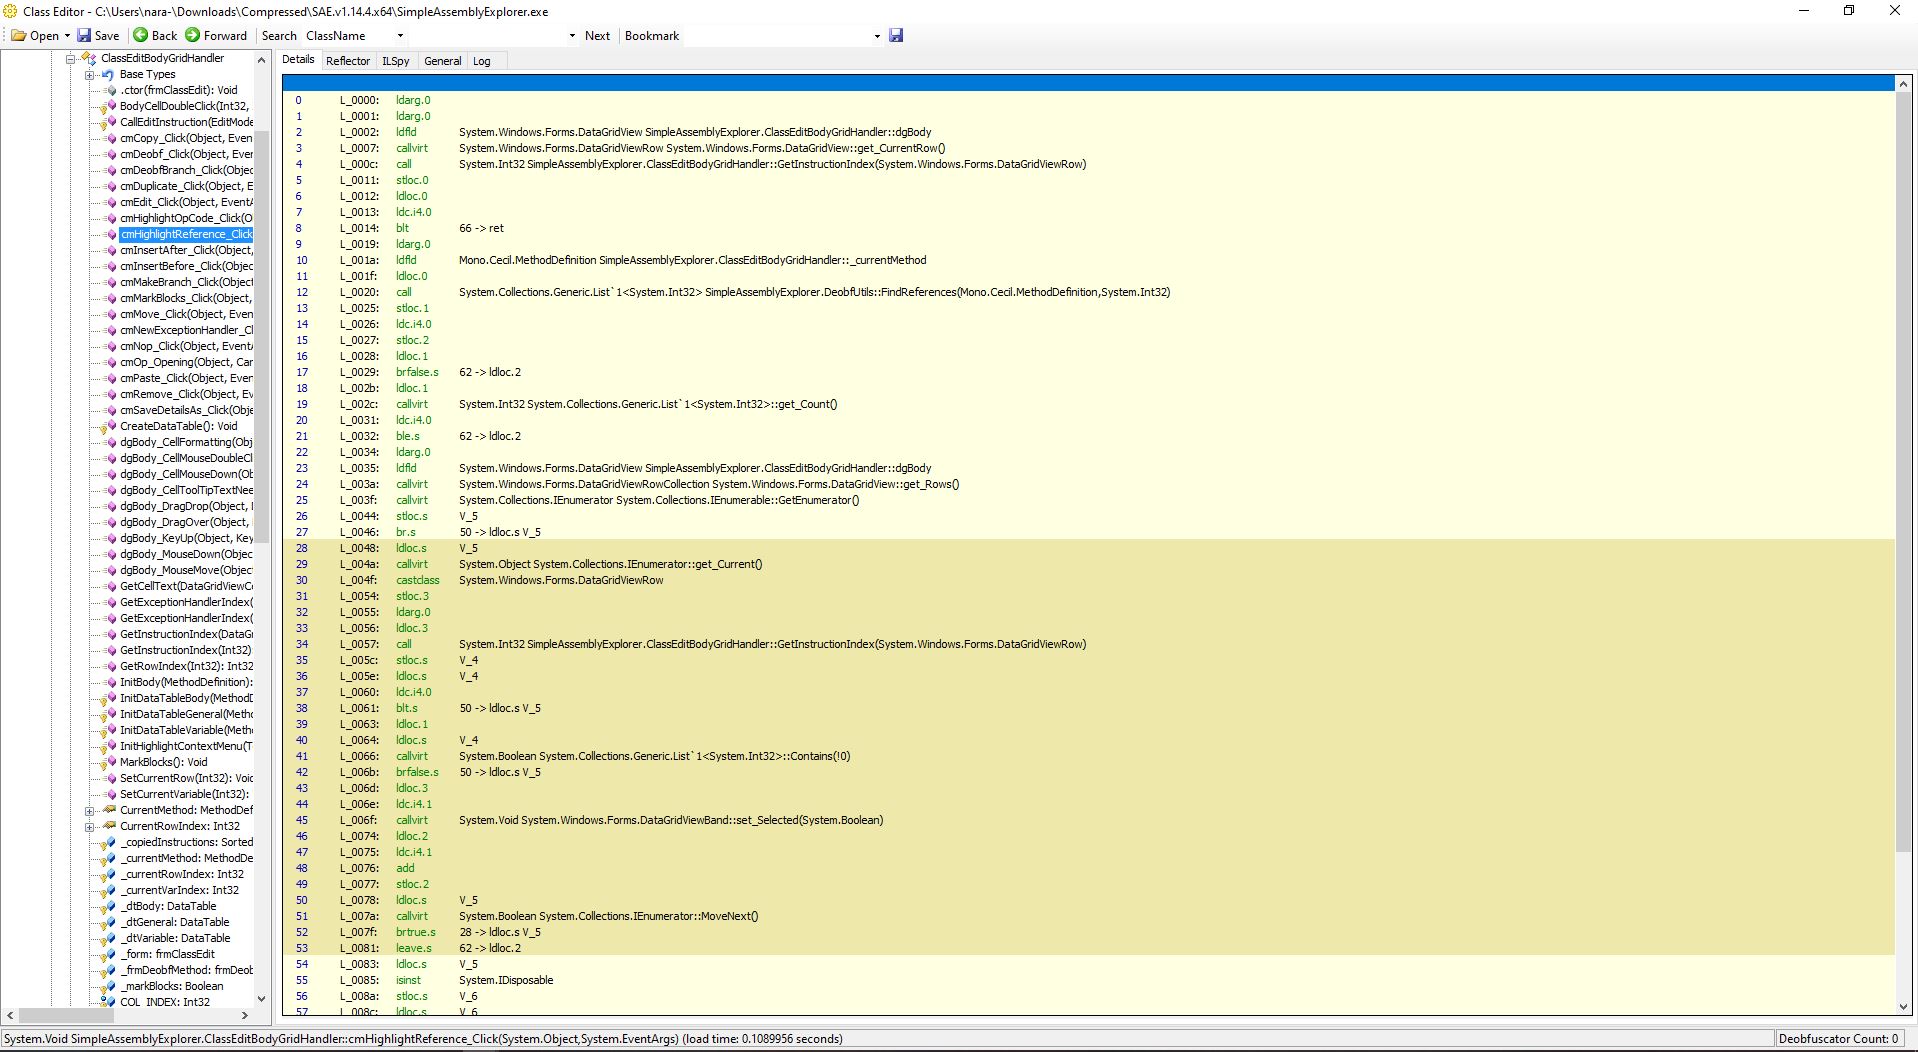The height and width of the screenshot is (1052, 1918).
Task: Click inside the search text input field
Action: [488, 35]
